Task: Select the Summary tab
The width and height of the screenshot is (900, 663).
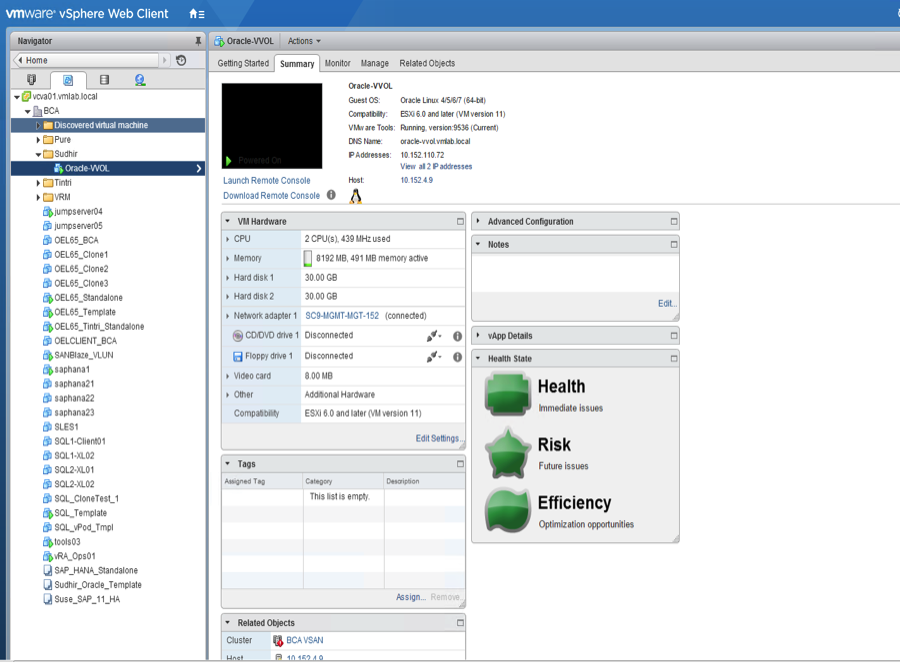Action: pyautogui.click(x=297, y=64)
